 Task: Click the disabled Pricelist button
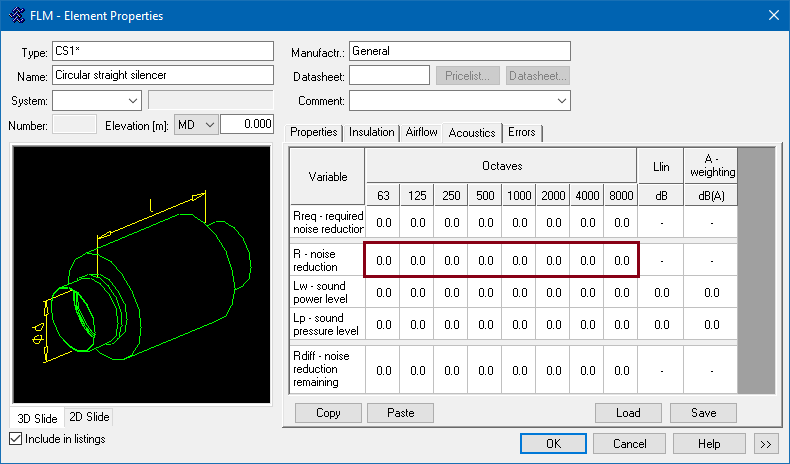[468, 76]
